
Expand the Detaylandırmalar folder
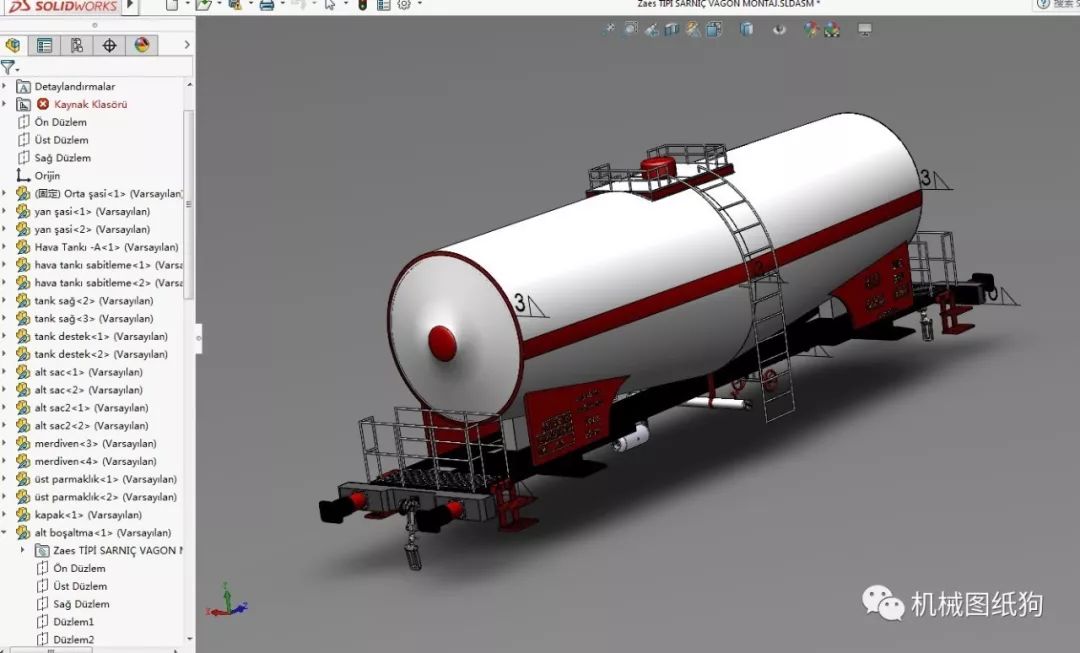pyautogui.click(x=5, y=86)
